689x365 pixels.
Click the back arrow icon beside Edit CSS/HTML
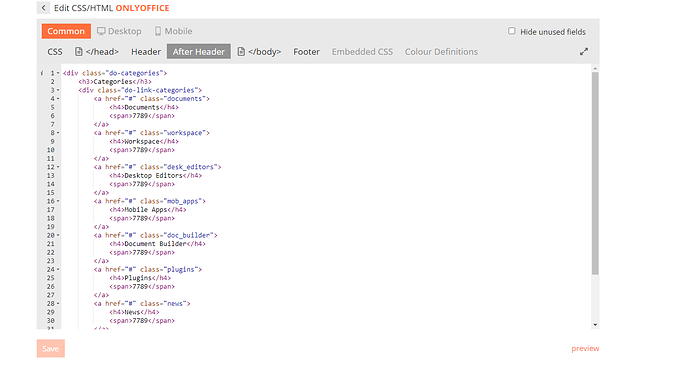tap(43, 8)
